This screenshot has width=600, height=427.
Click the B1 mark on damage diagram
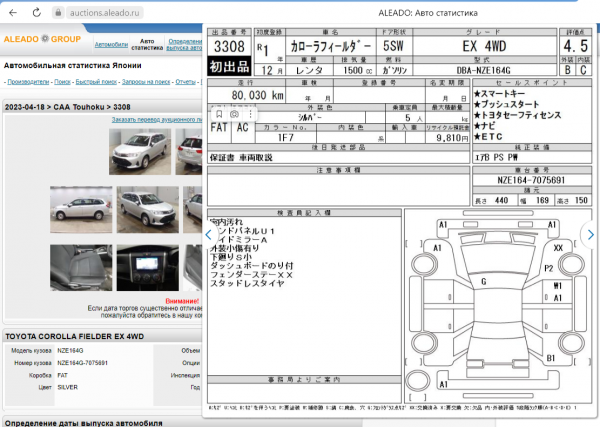point(550,358)
